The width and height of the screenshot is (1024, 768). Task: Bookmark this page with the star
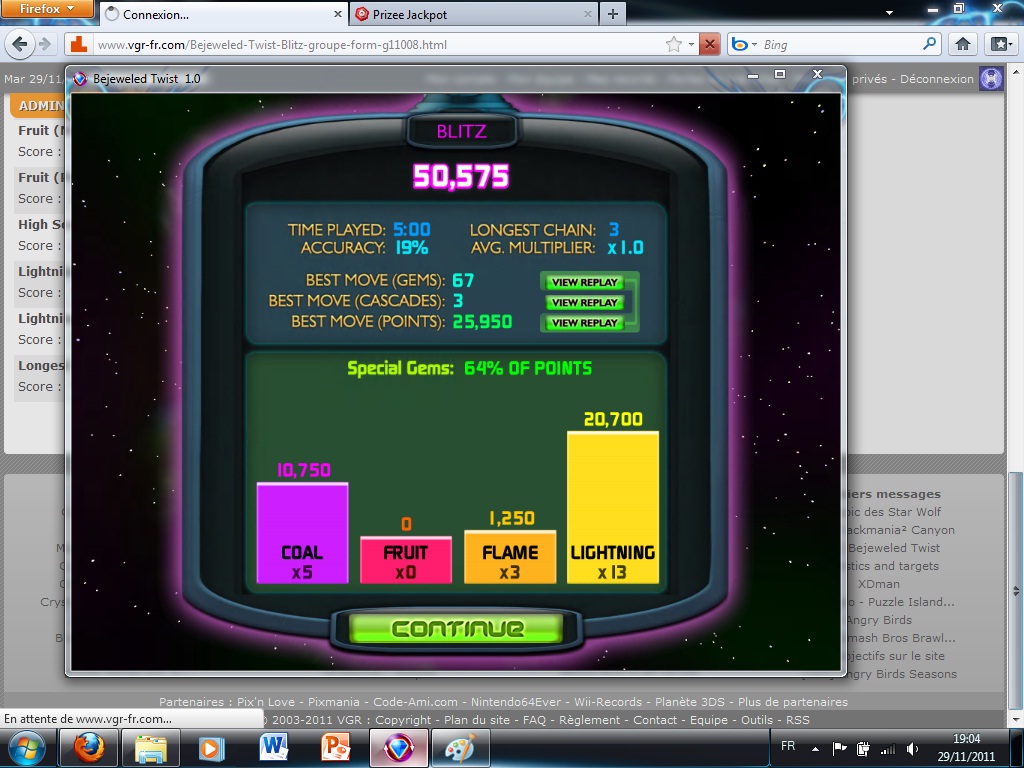(674, 44)
